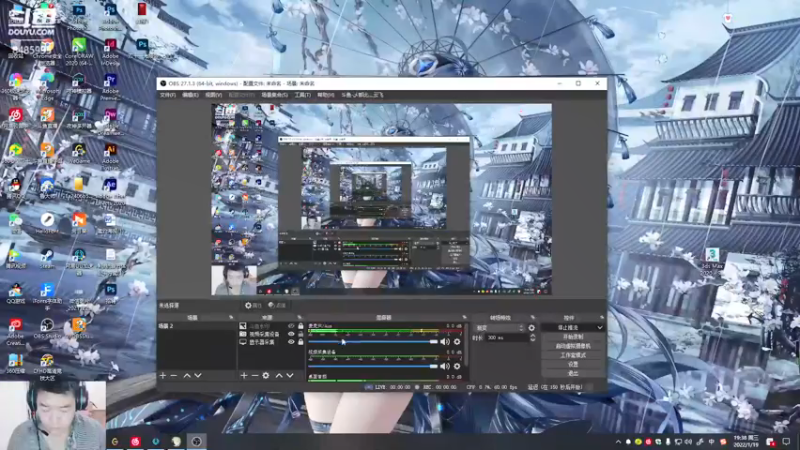The height and width of the screenshot is (450, 800).
Task: Open OBS Studio desktop shortcut
Action: click(x=47, y=328)
